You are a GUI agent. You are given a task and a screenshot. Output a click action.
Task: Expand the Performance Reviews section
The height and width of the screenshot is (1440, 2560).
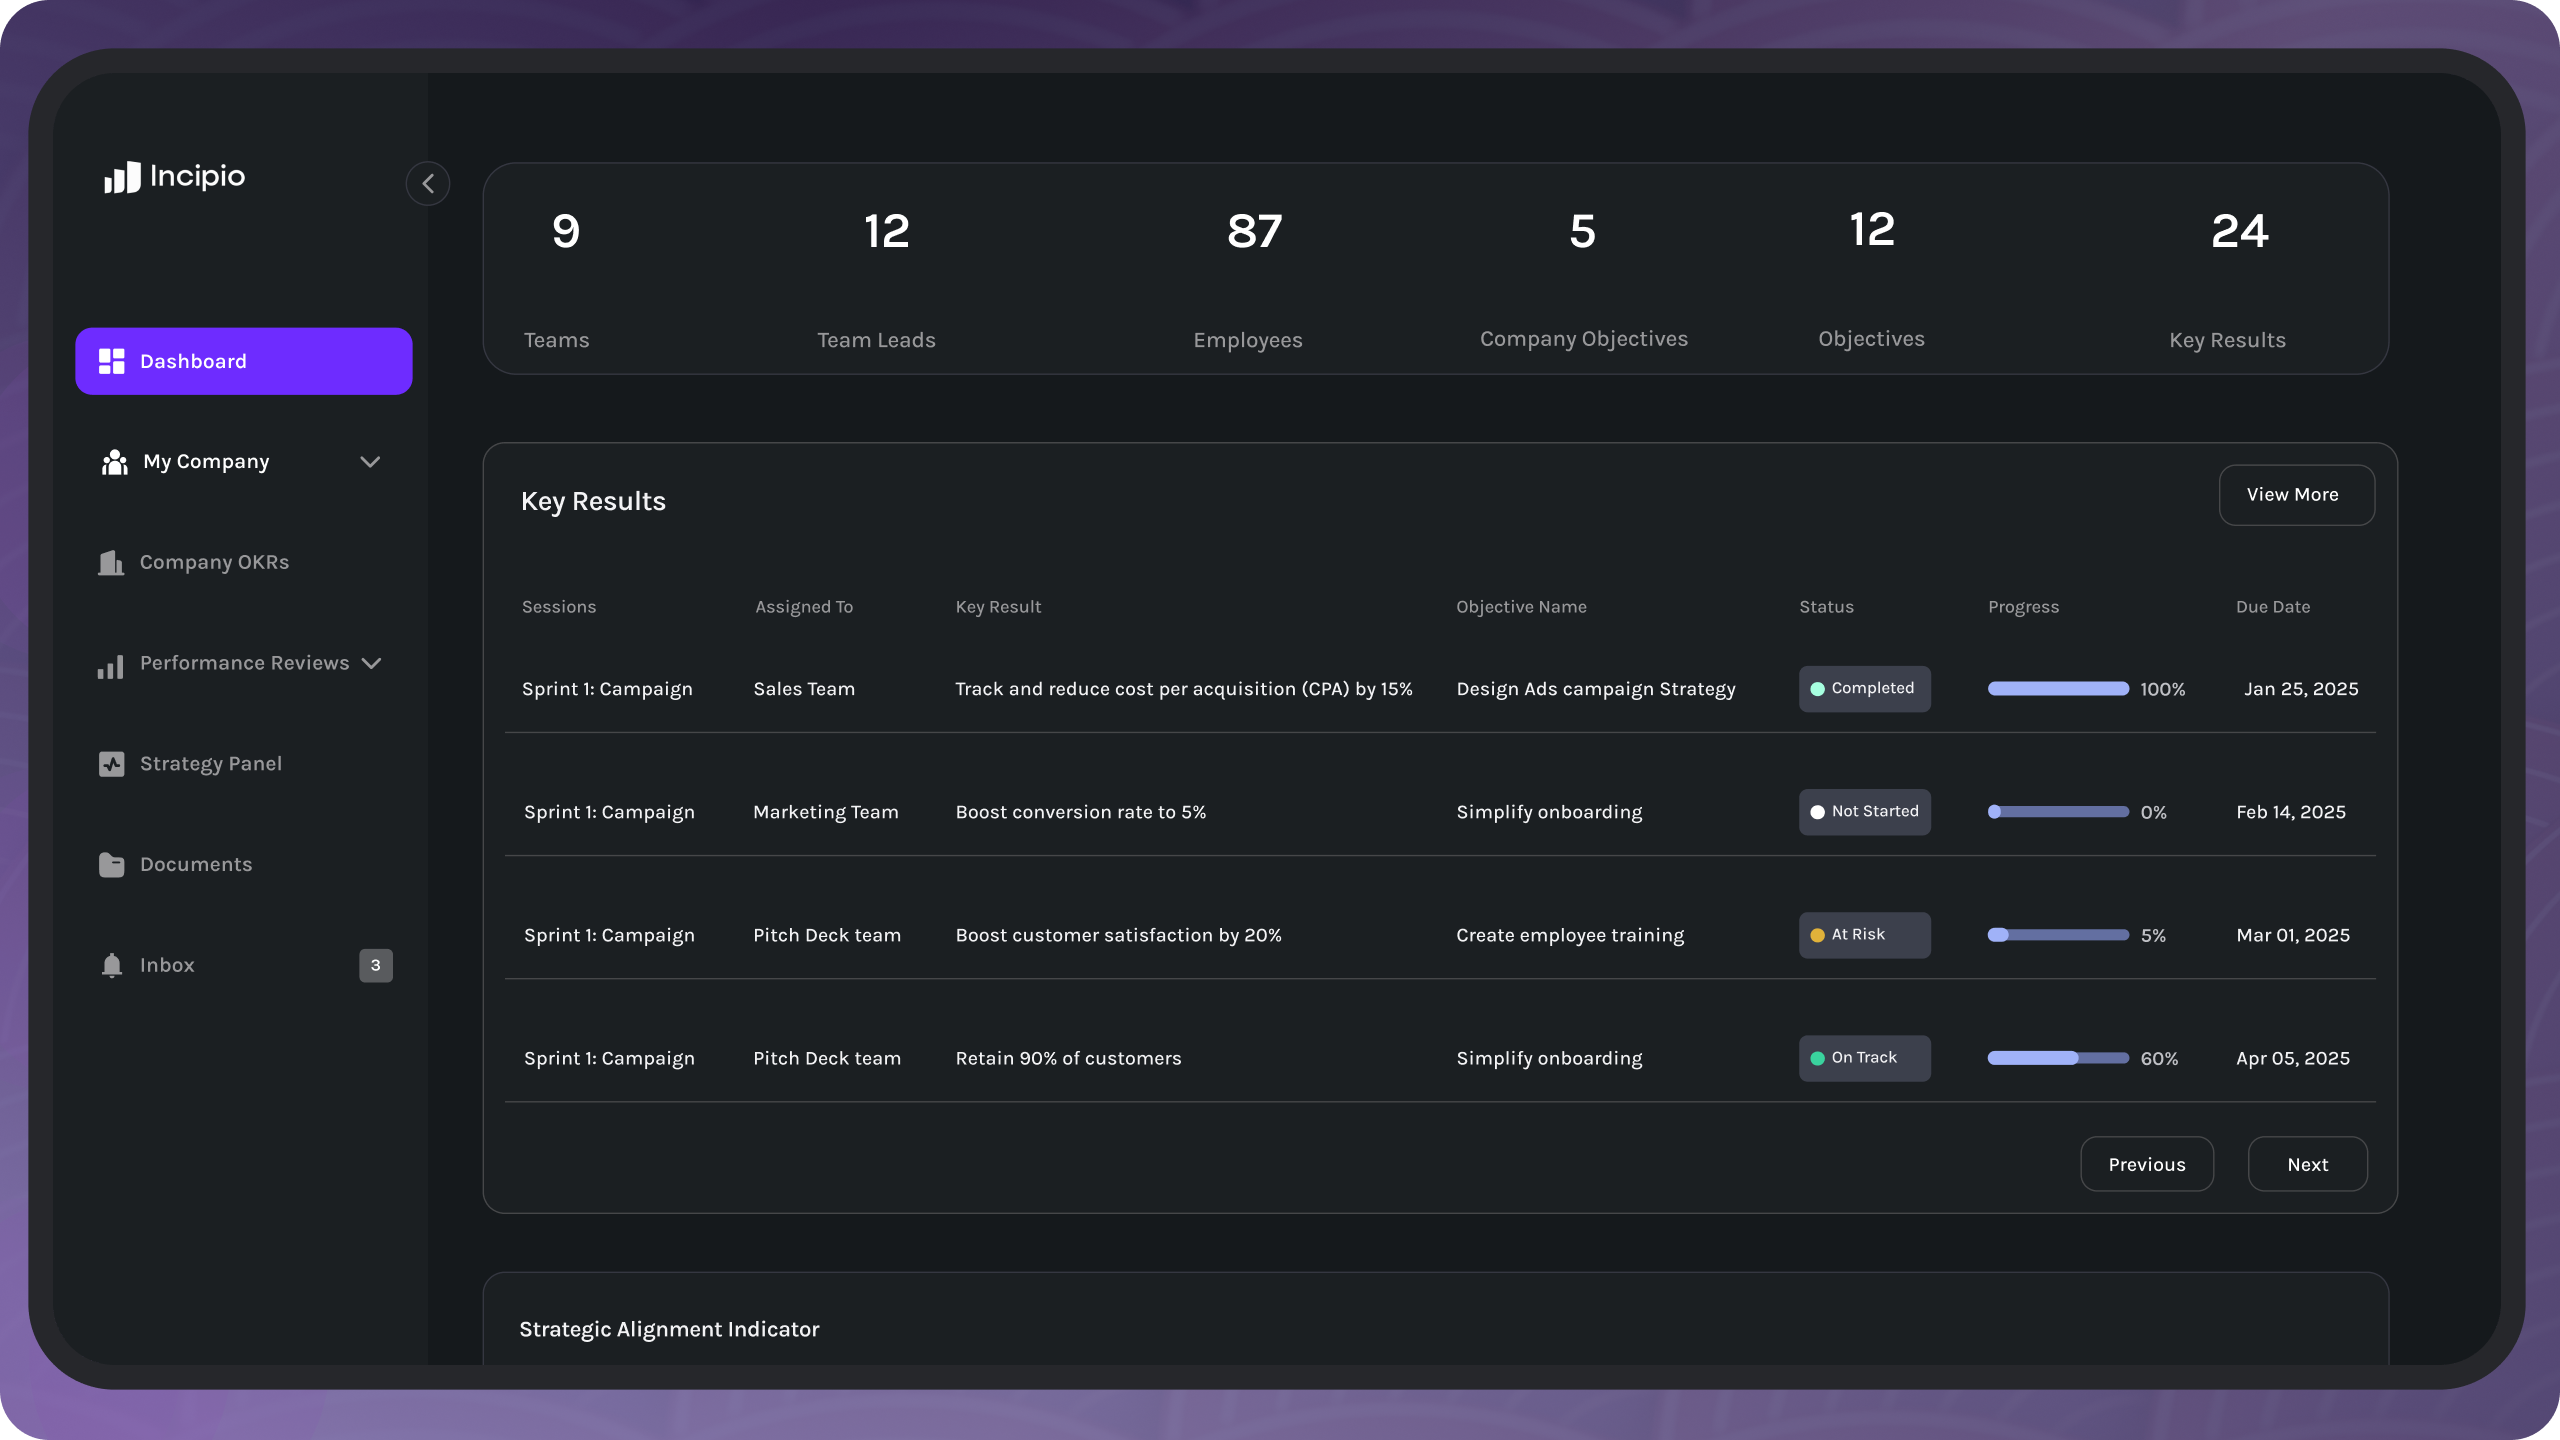[370, 663]
